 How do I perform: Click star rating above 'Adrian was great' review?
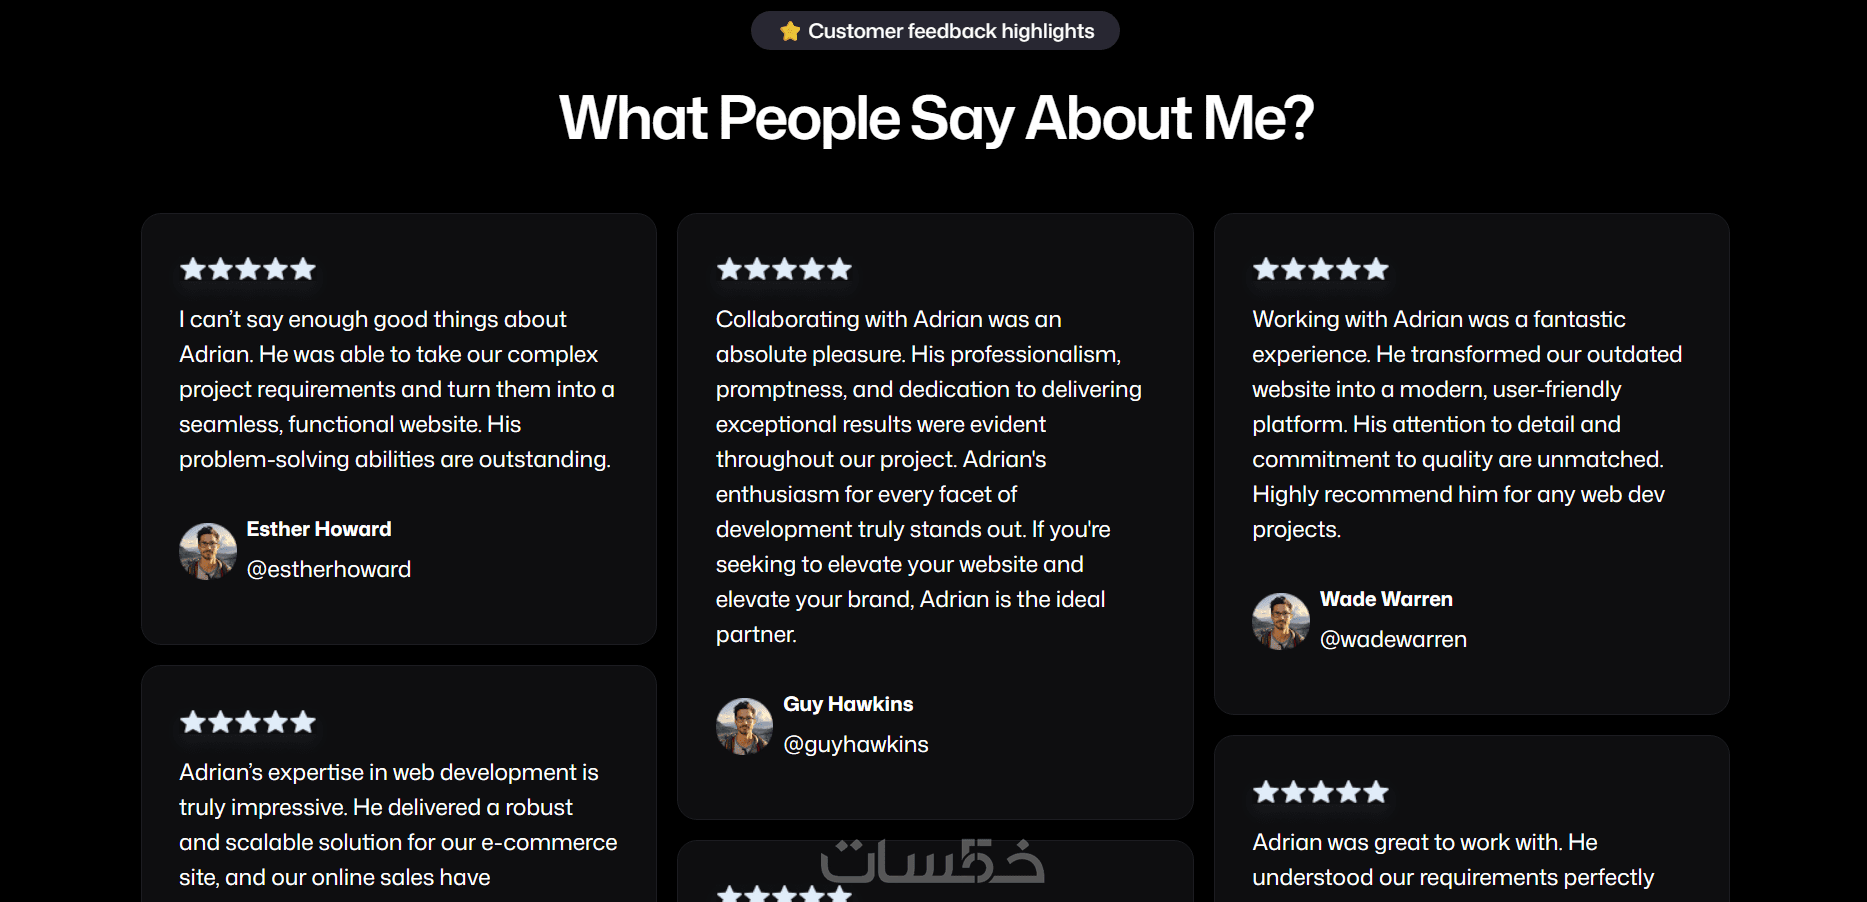pos(1321,792)
